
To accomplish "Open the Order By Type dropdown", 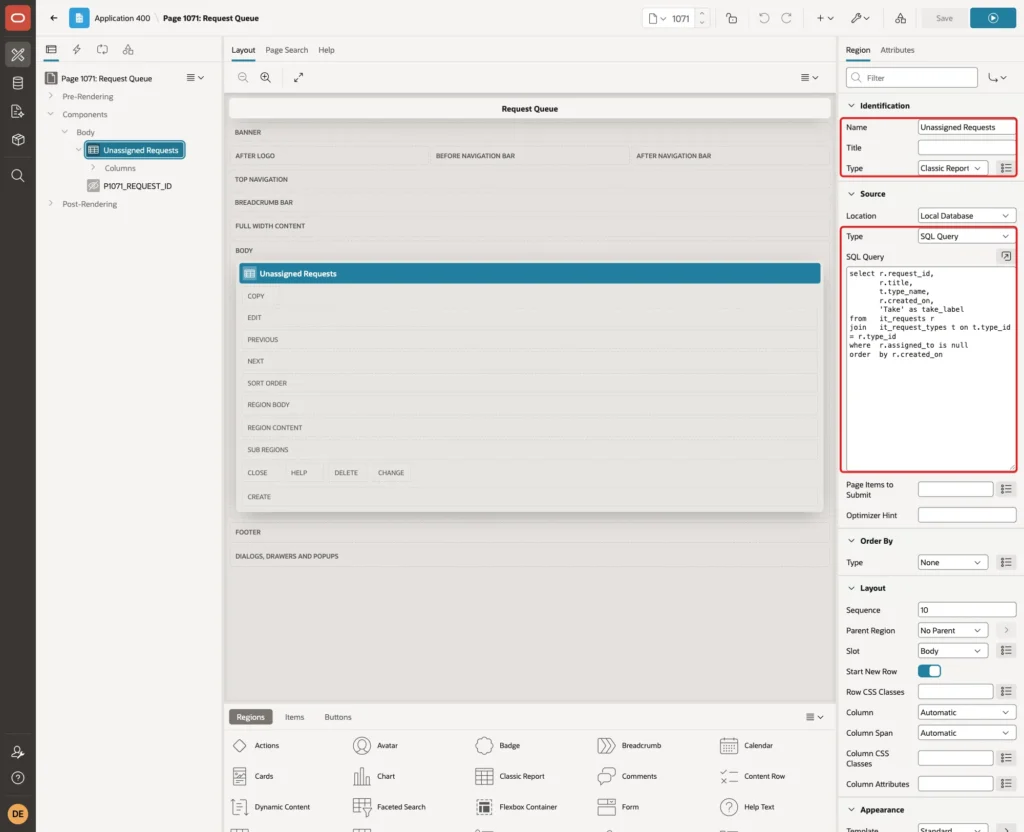I will pos(952,562).
